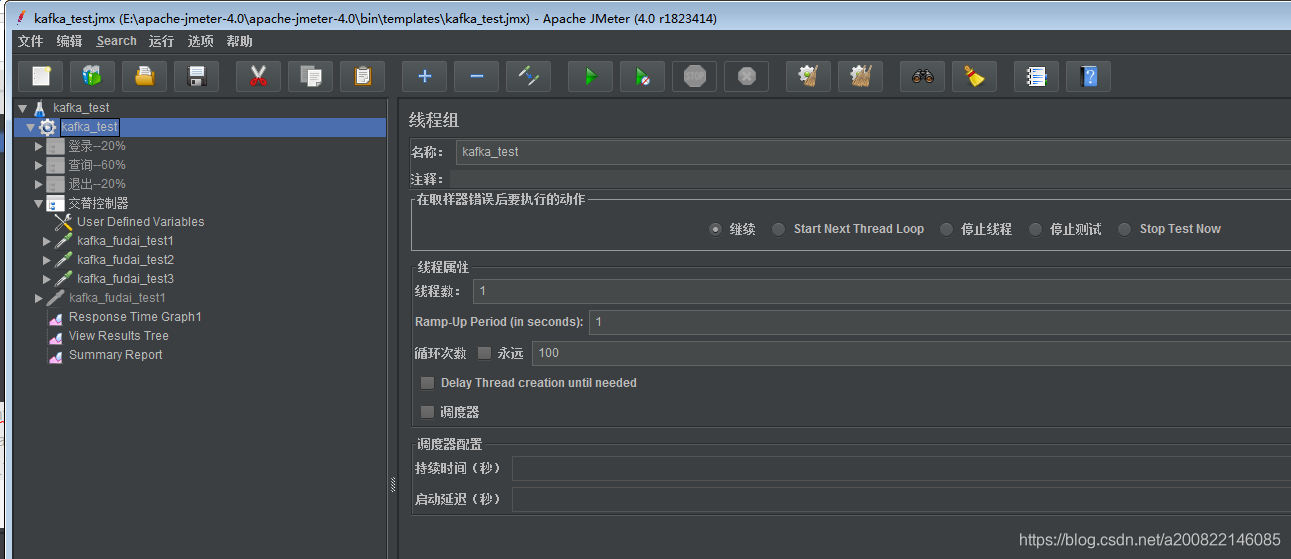Collapse the kafka_test thread group node
The width and height of the screenshot is (1291, 559).
(x=31, y=127)
